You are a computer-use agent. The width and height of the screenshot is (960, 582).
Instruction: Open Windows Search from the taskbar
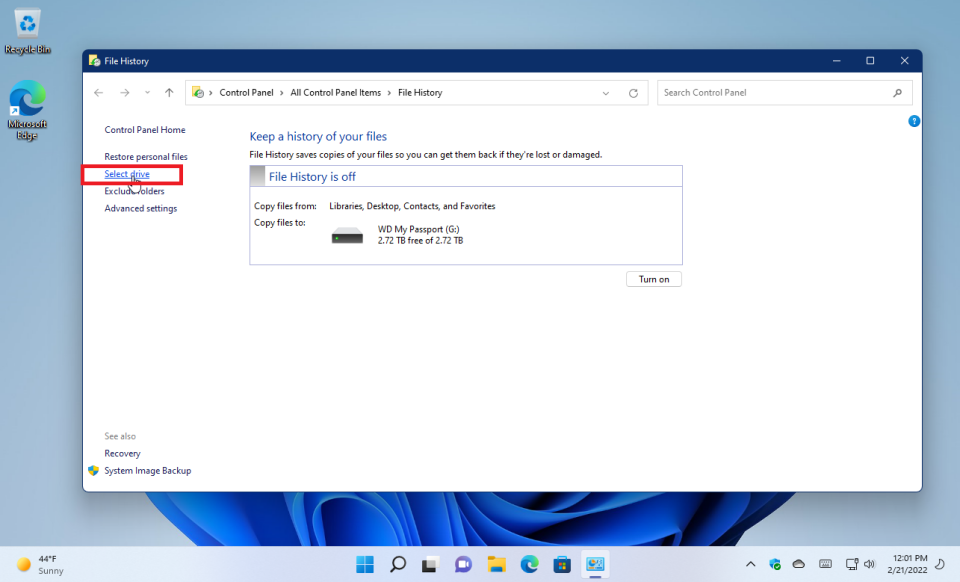tap(397, 563)
